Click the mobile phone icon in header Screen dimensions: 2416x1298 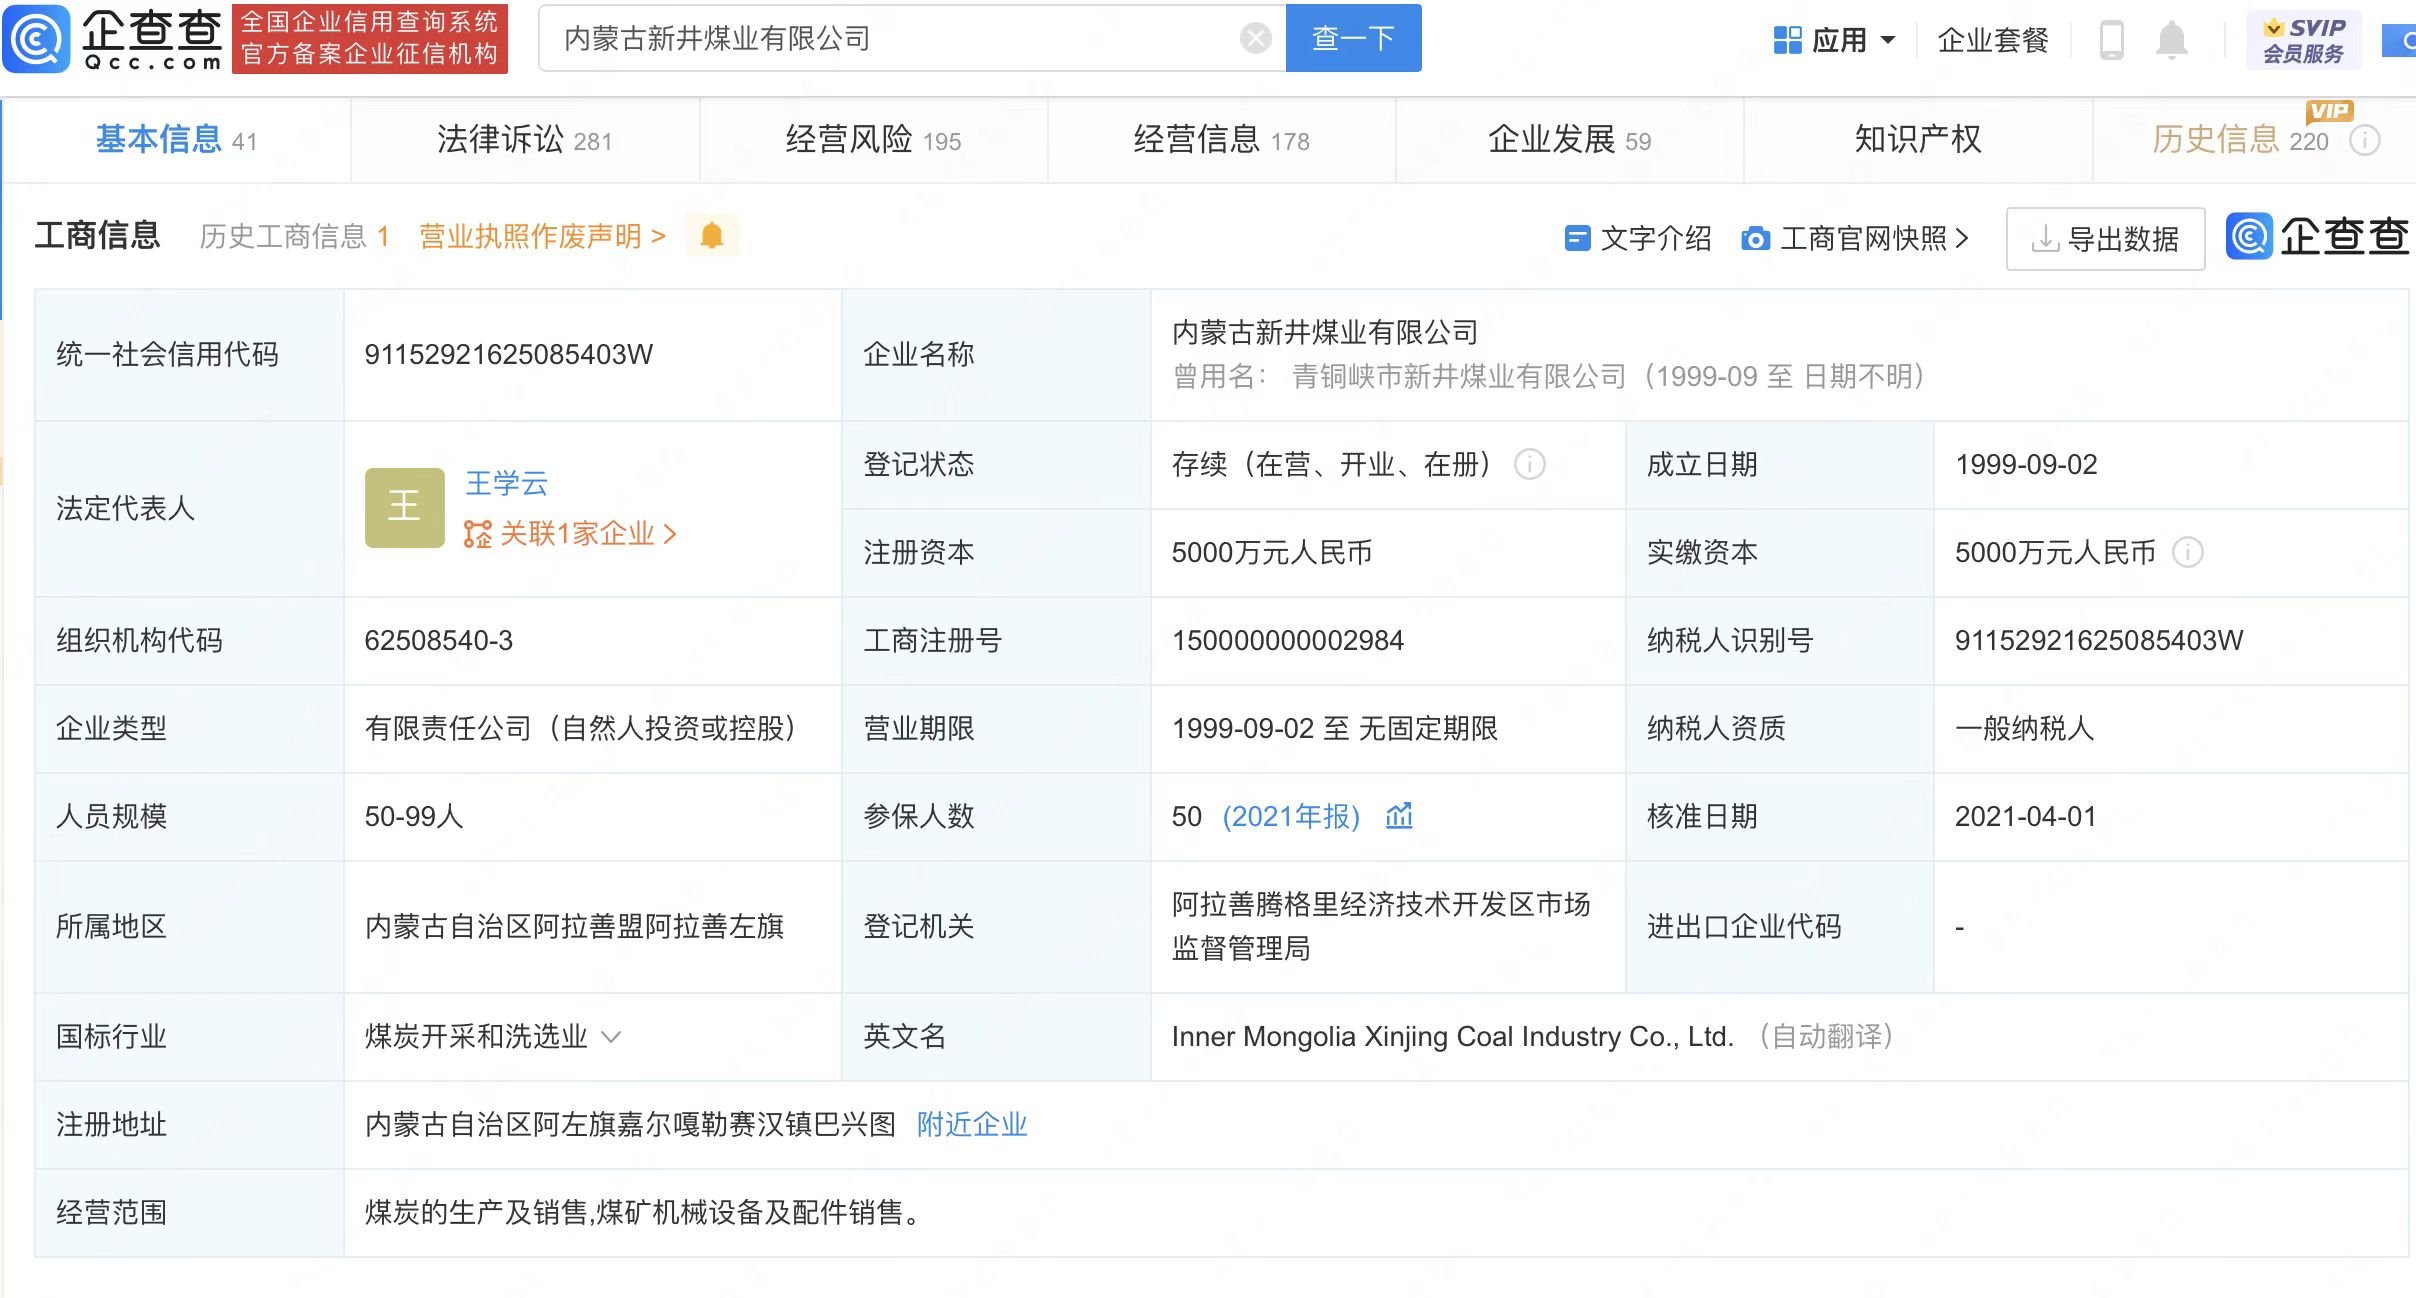pos(2111,40)
